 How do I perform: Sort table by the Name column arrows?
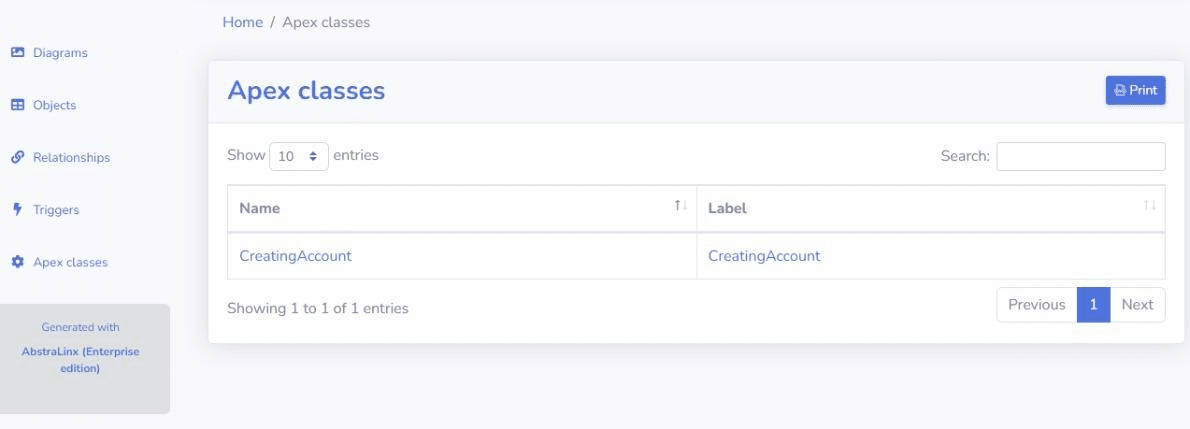pyautogui.click(x=680, y=206)
